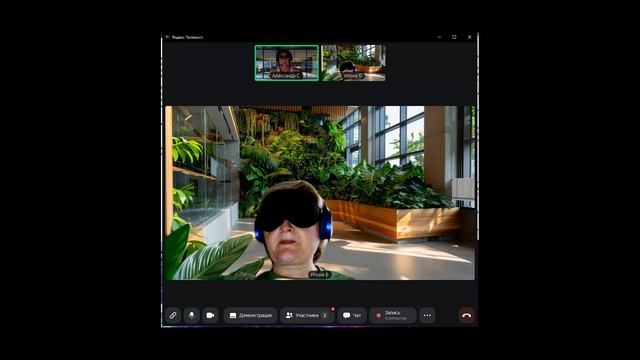
Task: End the call with the red hang-up button
Action: (x=467, y=316)
